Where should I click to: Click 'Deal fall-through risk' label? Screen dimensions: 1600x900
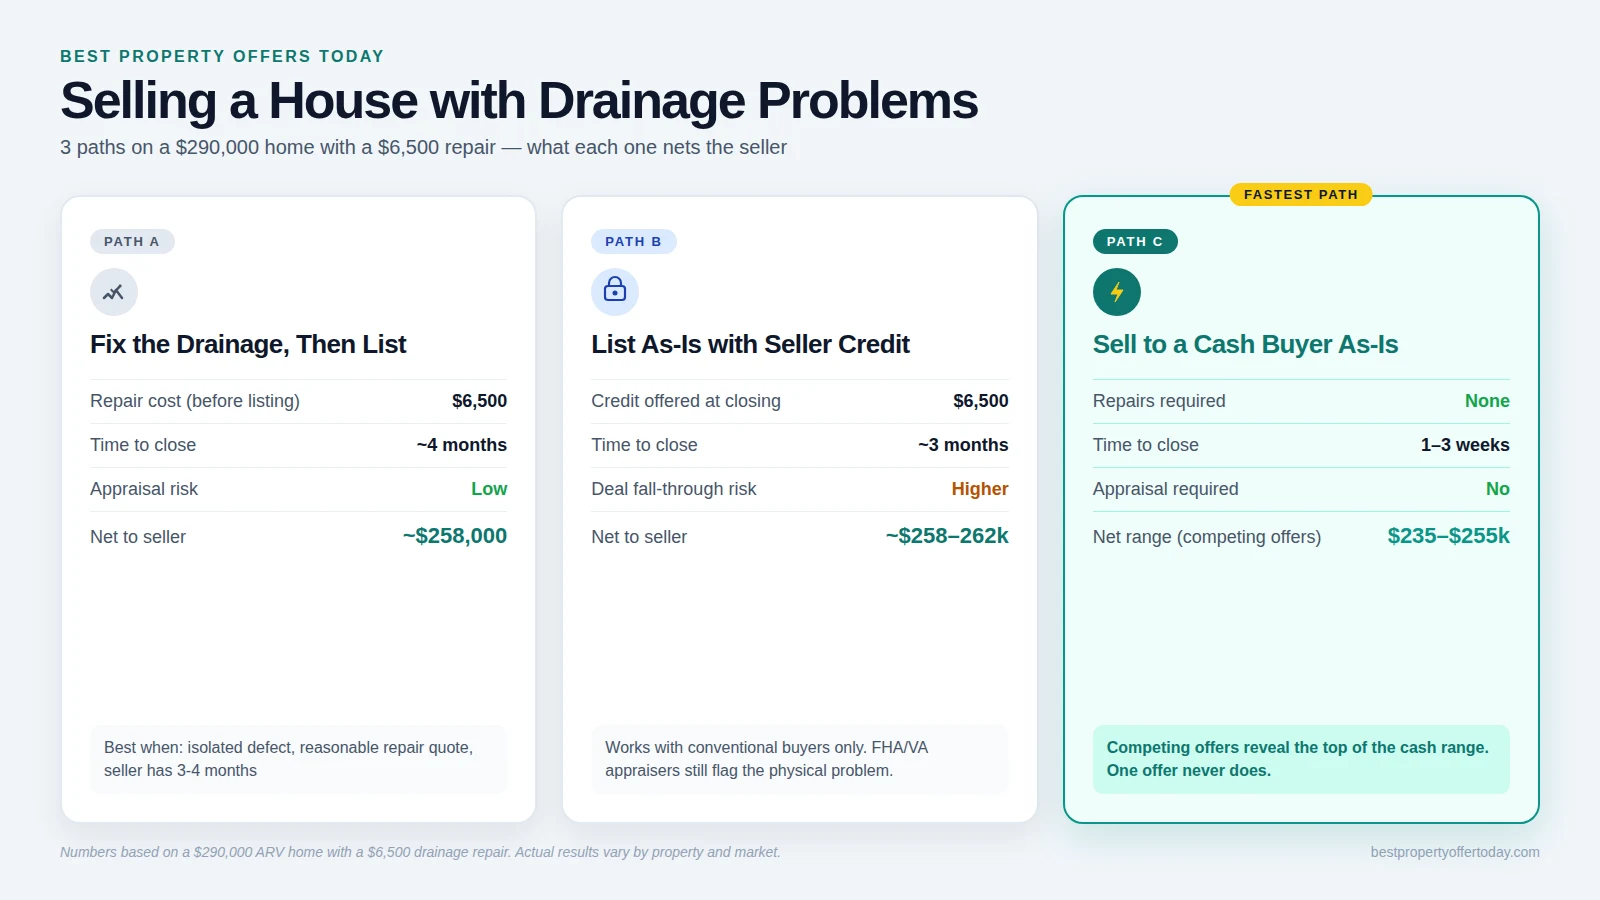click(x=674, y=489)
